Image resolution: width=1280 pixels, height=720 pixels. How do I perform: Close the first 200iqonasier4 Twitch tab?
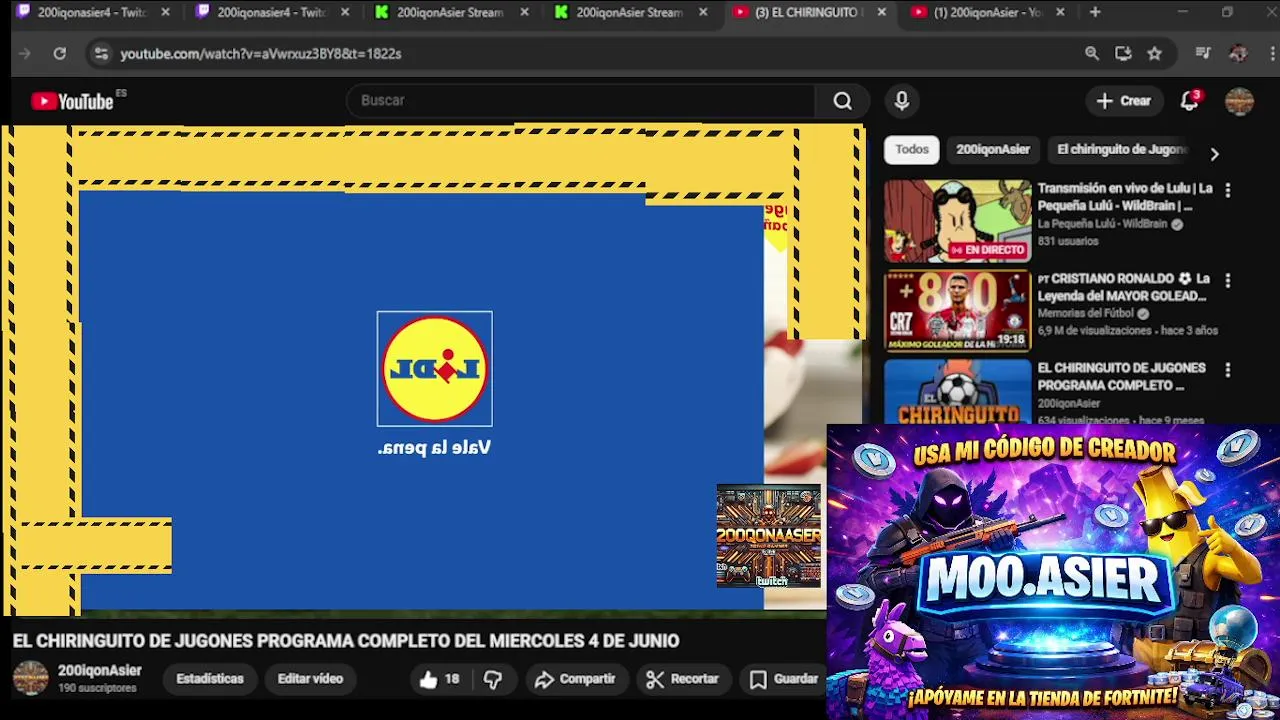pos(166,13)
